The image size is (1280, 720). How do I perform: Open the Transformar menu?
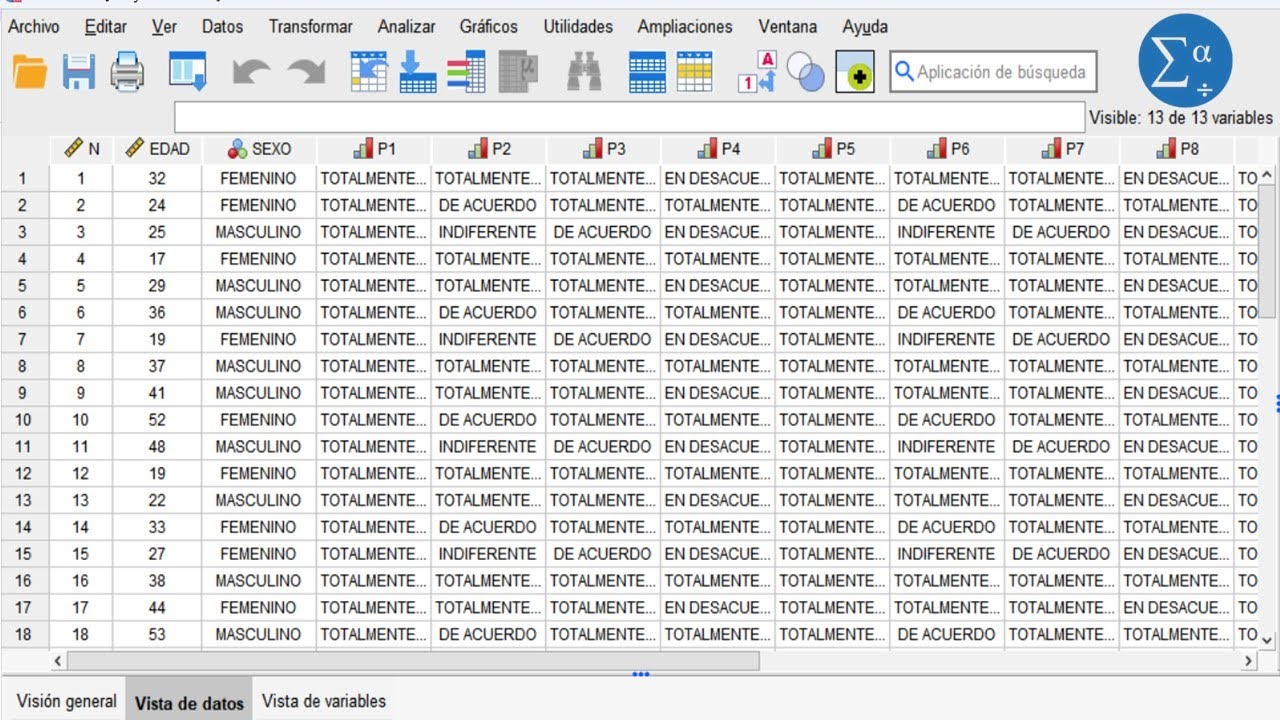(x=310, y=27)
